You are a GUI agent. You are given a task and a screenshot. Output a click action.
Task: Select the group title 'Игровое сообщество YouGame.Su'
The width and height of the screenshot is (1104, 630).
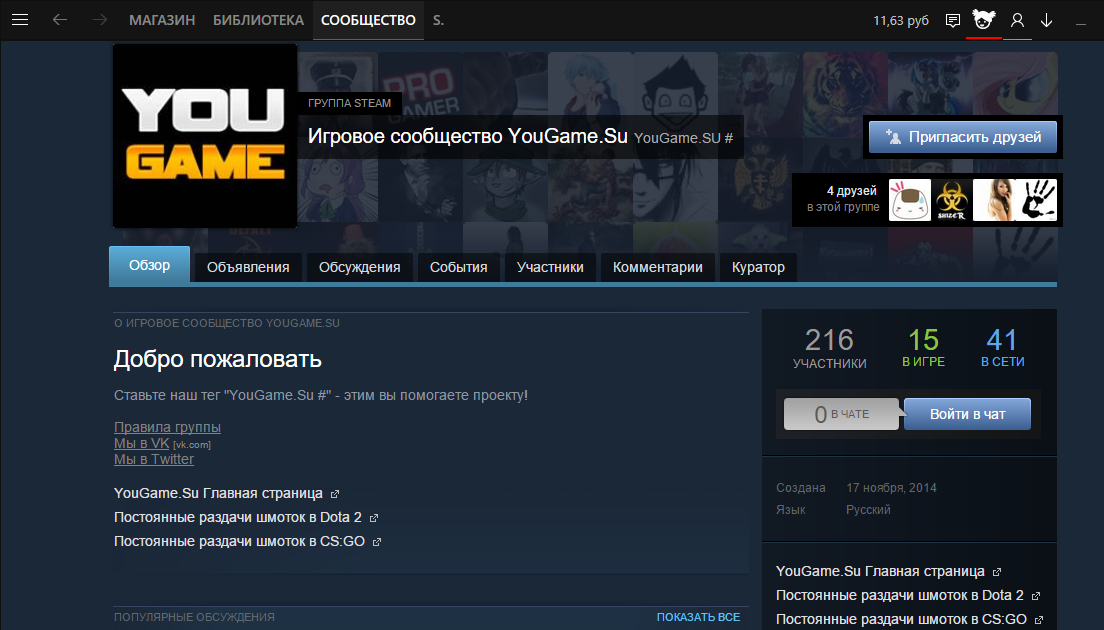click(x=468, y=136)
